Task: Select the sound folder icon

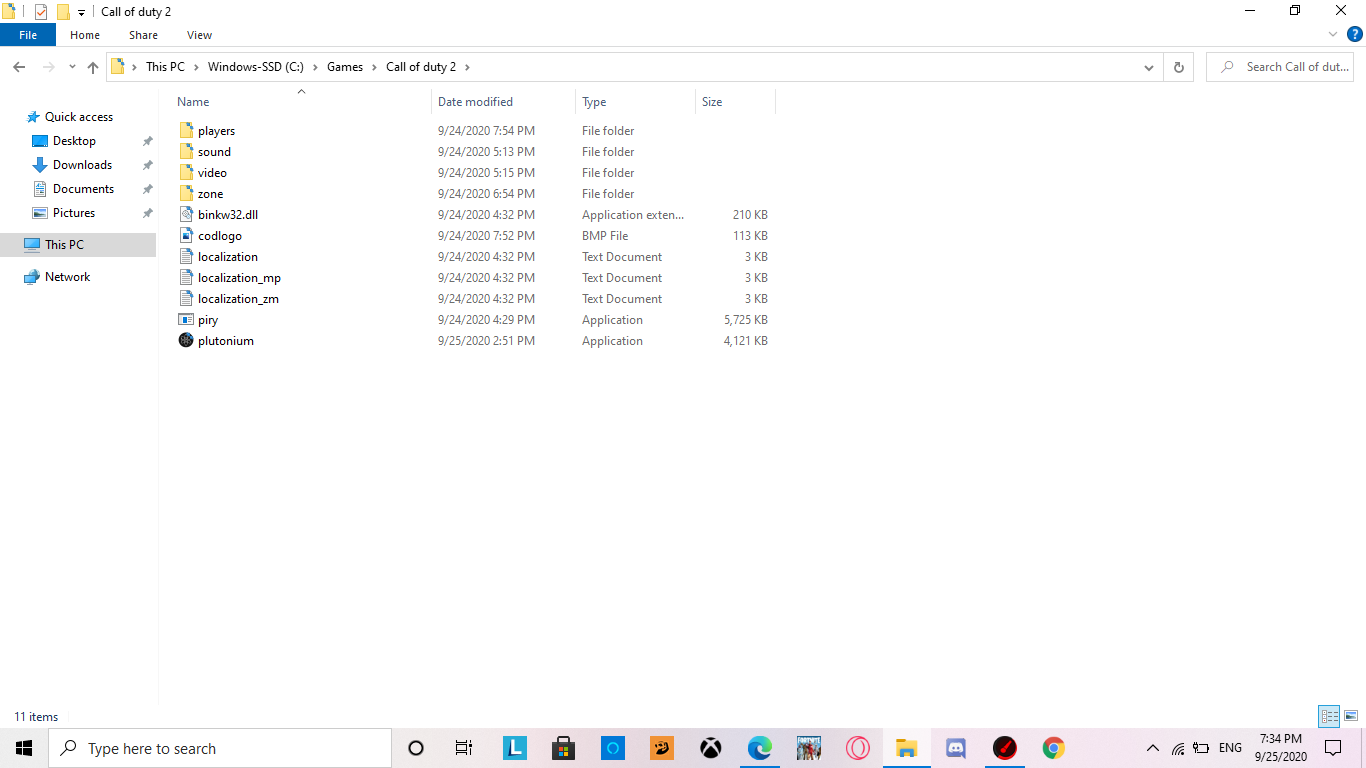Action: tap(186, 152)
